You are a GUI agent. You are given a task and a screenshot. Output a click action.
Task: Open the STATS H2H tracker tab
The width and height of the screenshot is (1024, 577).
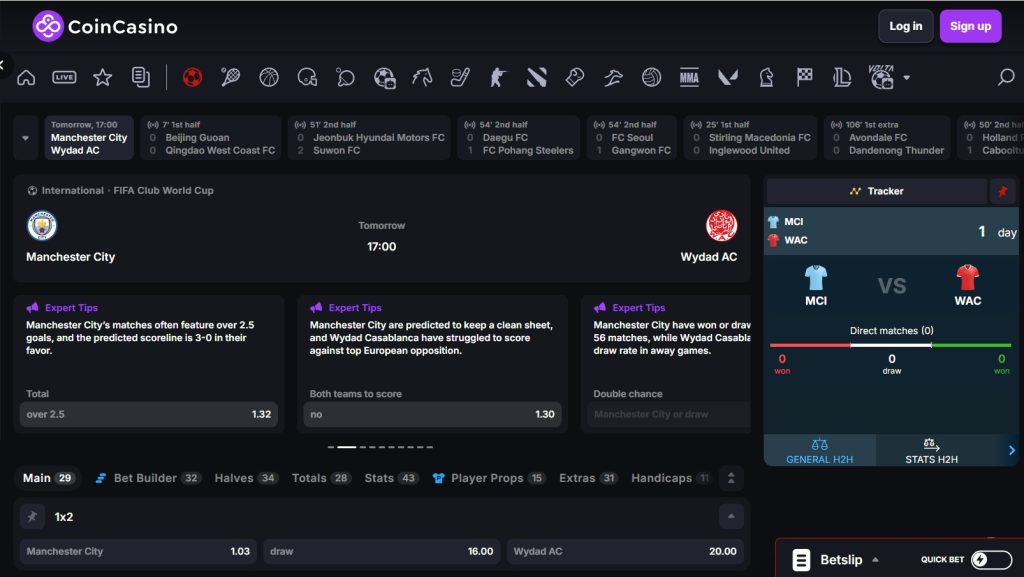[931, 451]
